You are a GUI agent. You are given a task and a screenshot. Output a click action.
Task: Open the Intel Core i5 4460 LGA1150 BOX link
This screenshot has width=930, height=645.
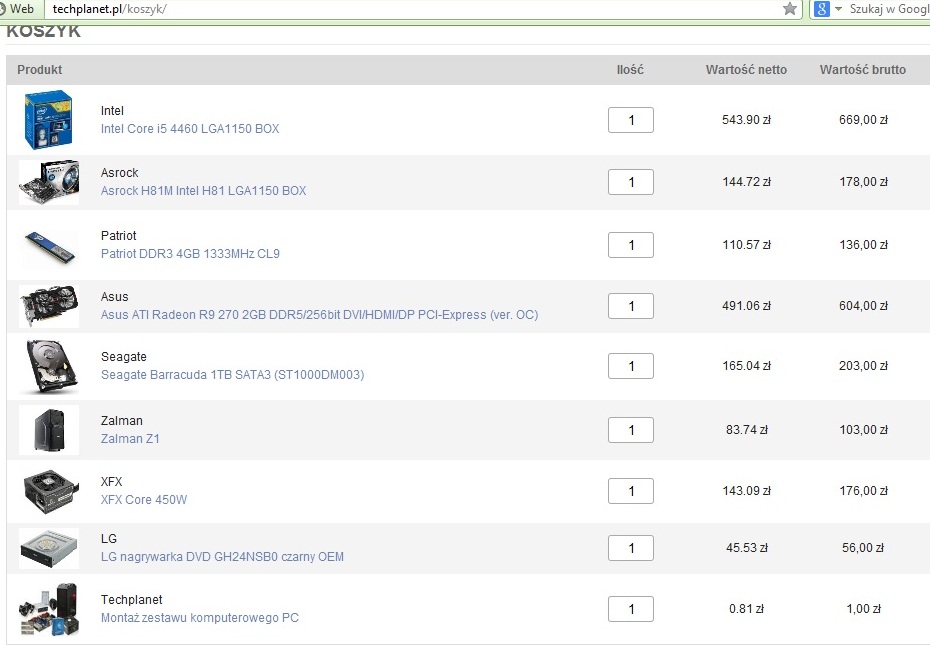190,129
